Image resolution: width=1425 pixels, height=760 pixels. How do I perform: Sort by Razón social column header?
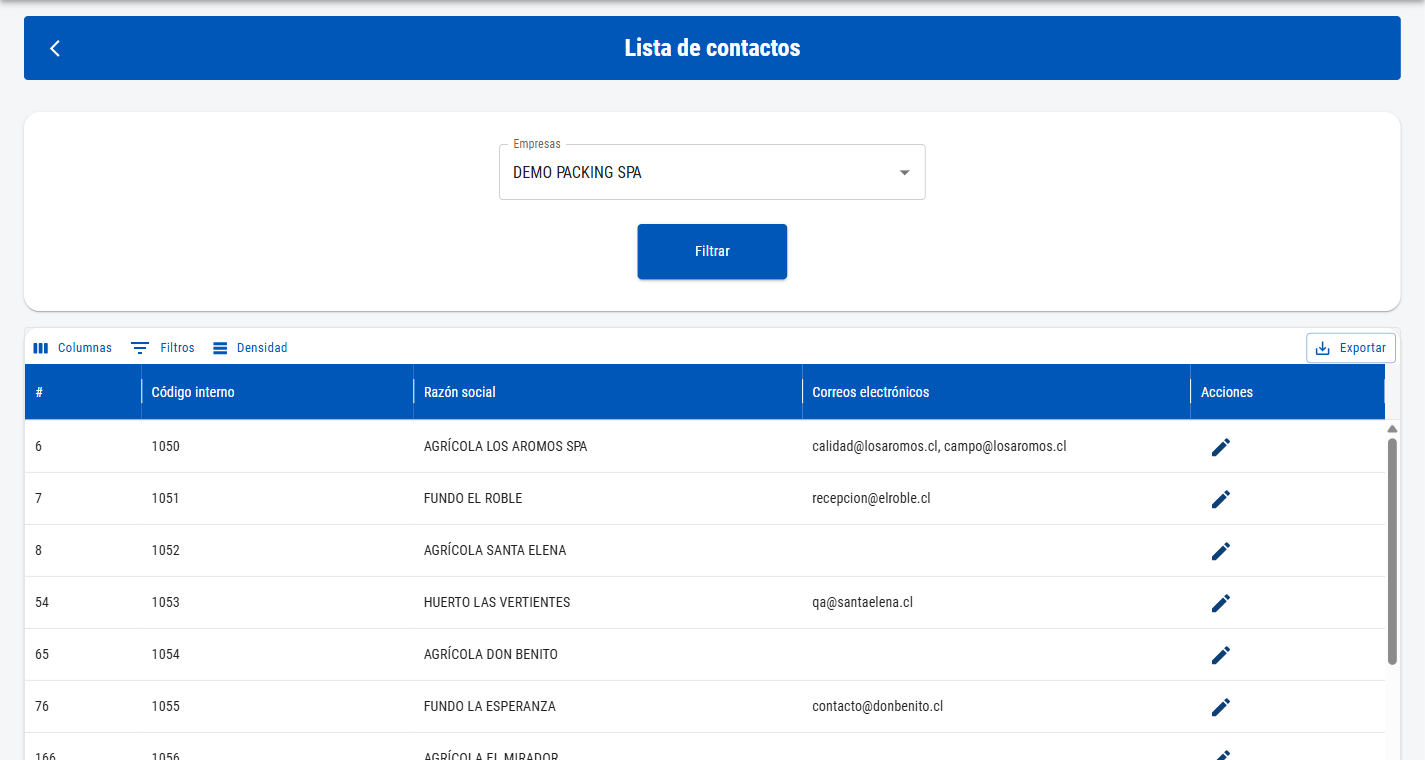608,392
